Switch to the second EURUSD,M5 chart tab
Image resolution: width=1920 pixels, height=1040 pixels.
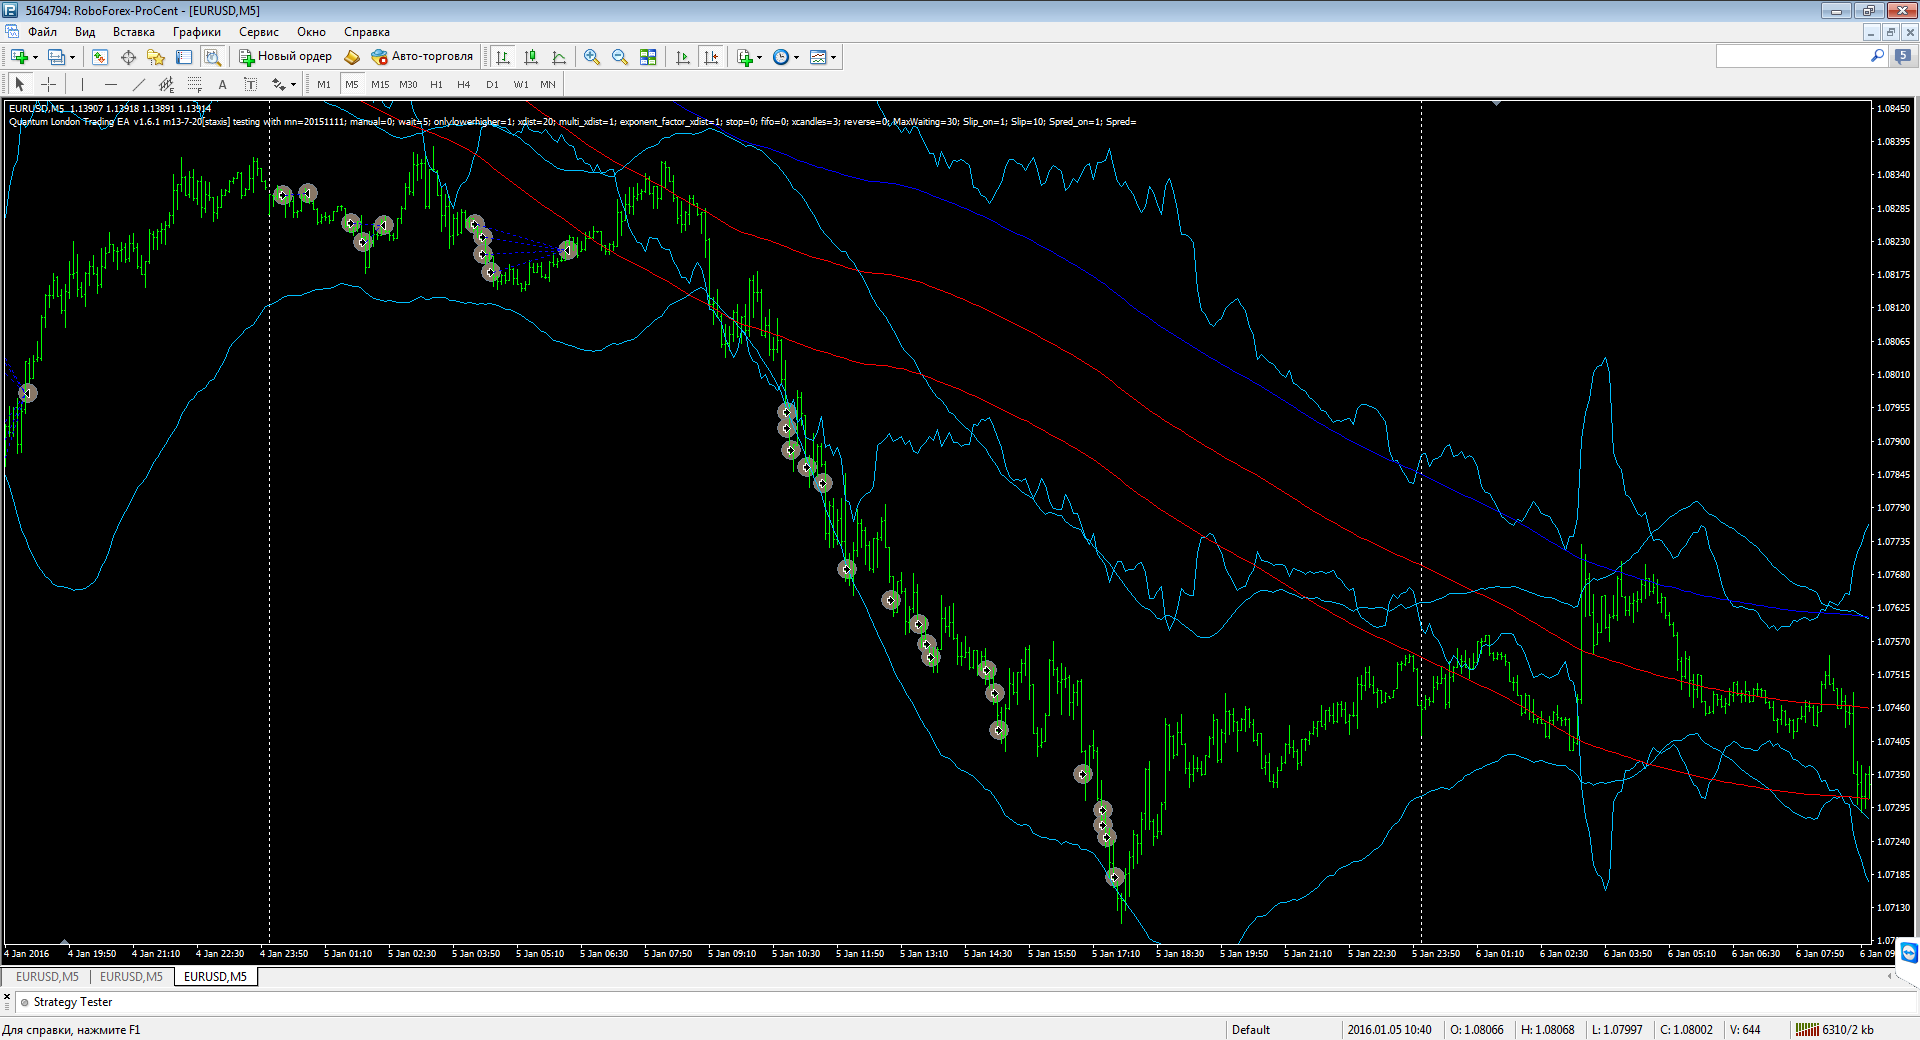point(131,977)
